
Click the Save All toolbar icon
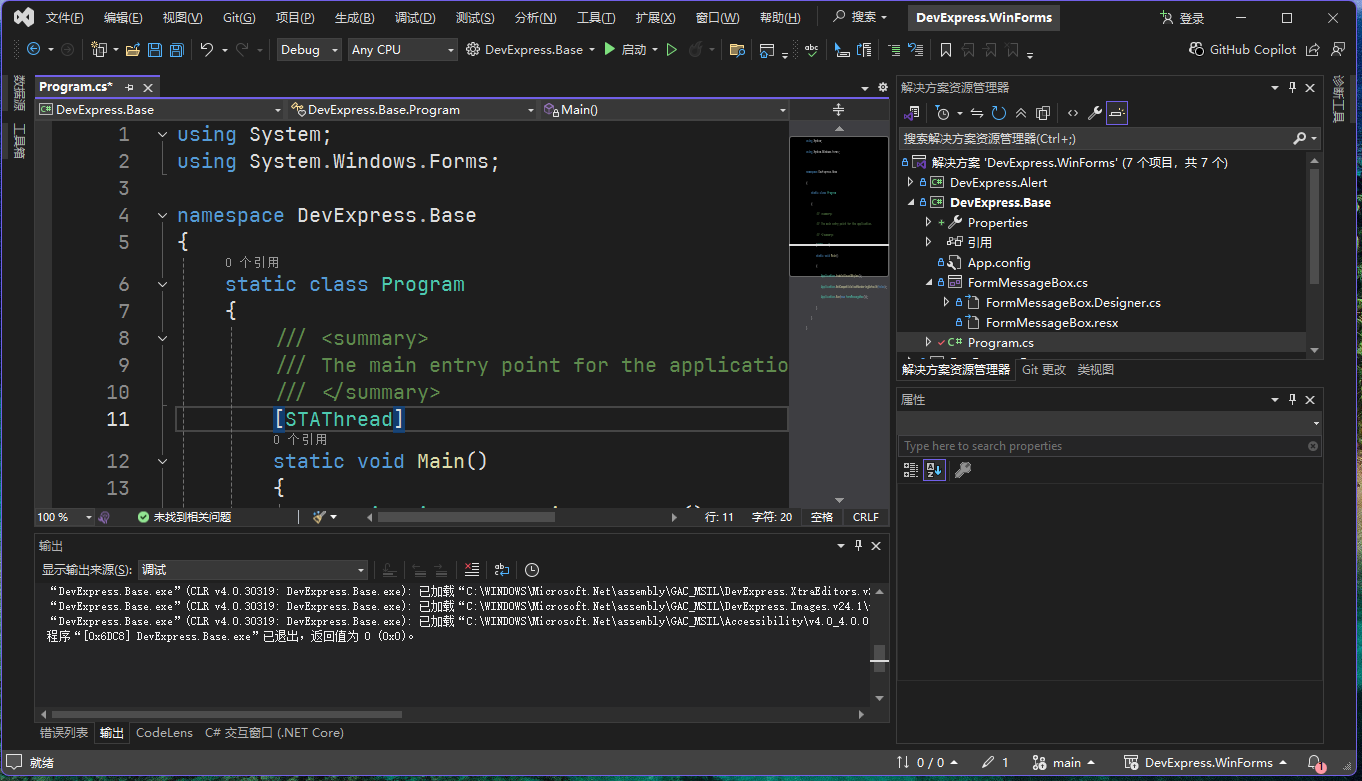(177, 50)
